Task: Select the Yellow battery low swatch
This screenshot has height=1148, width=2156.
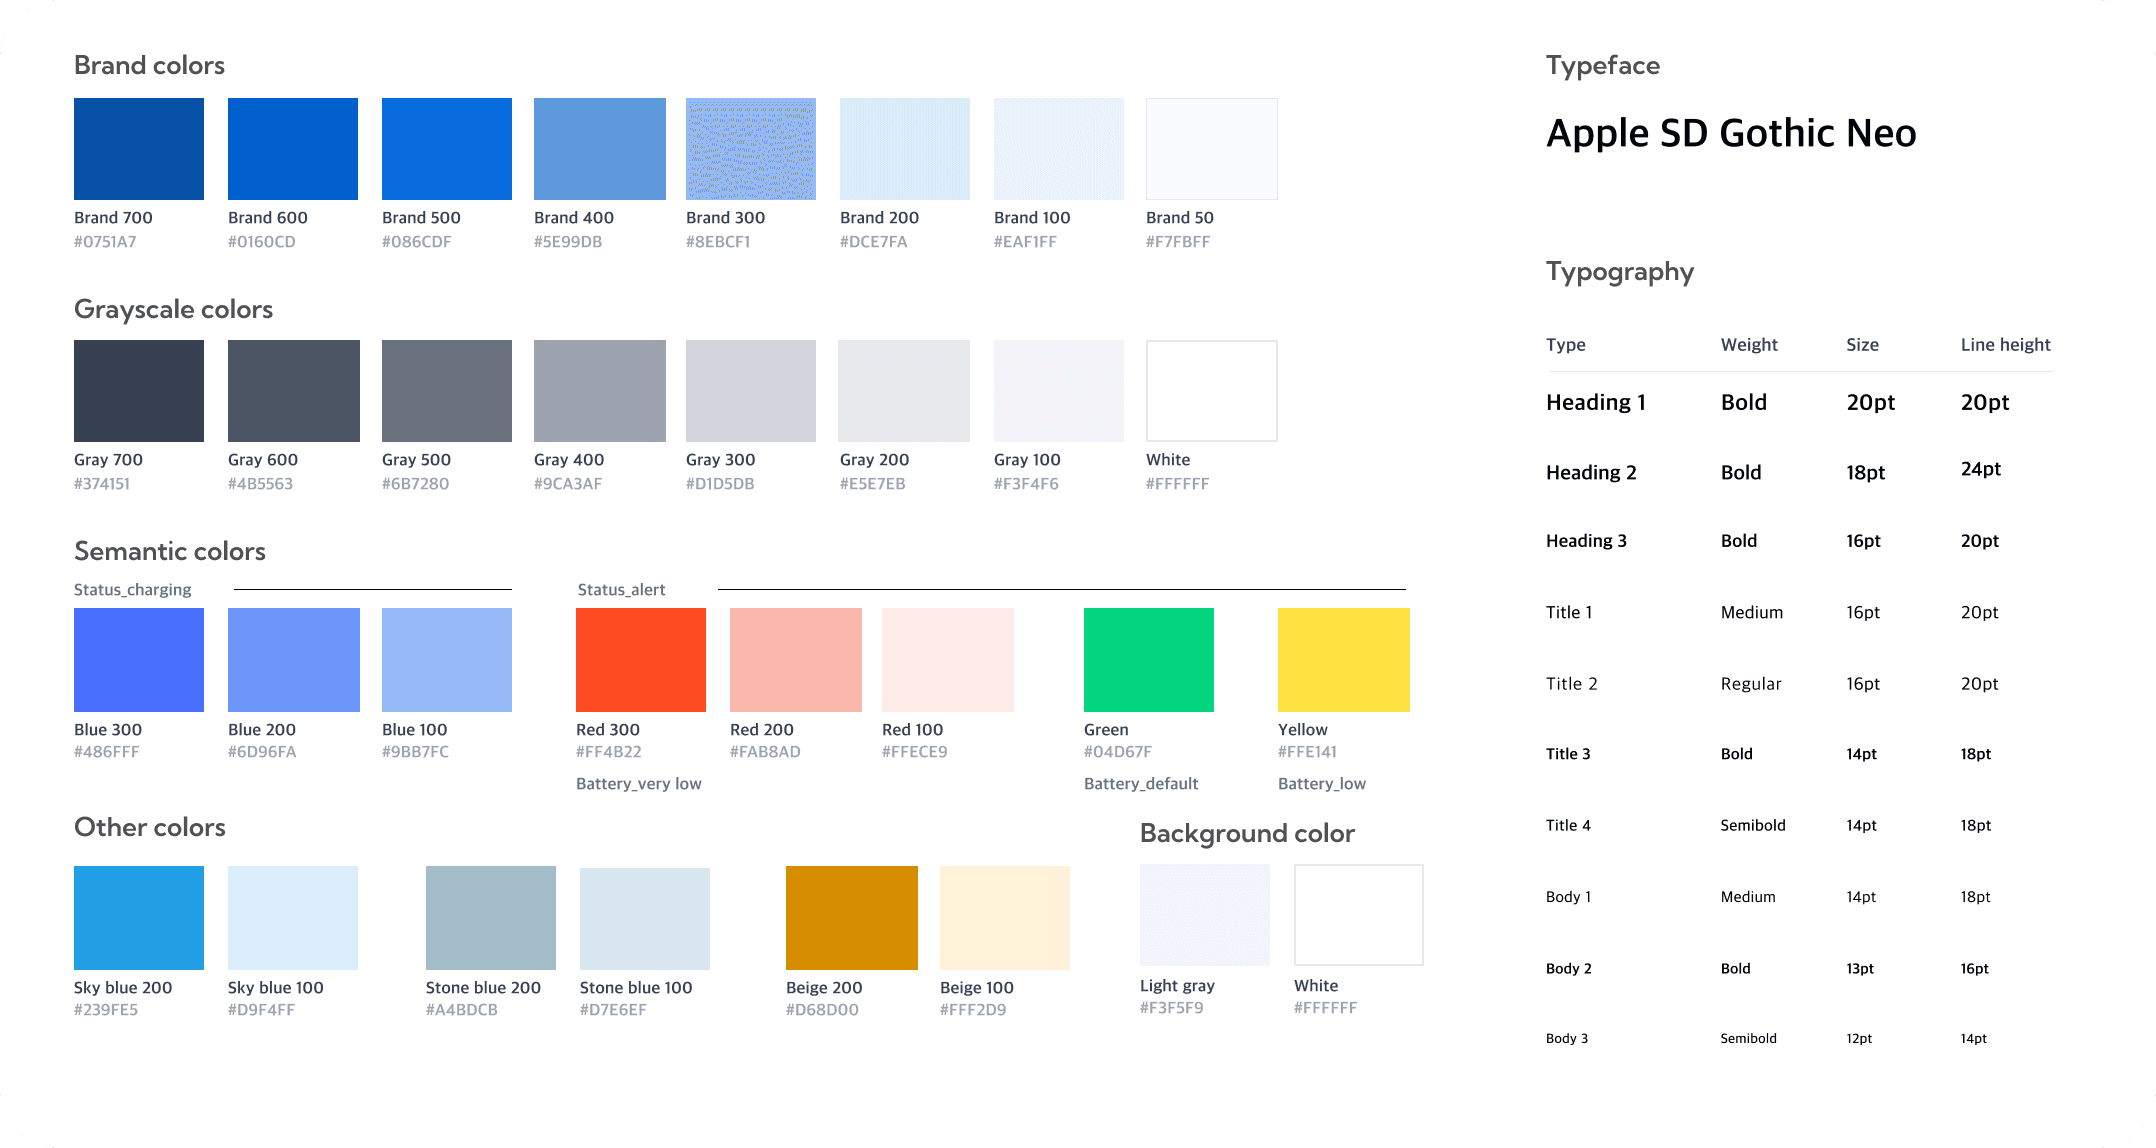Action: pos(1344,660)
